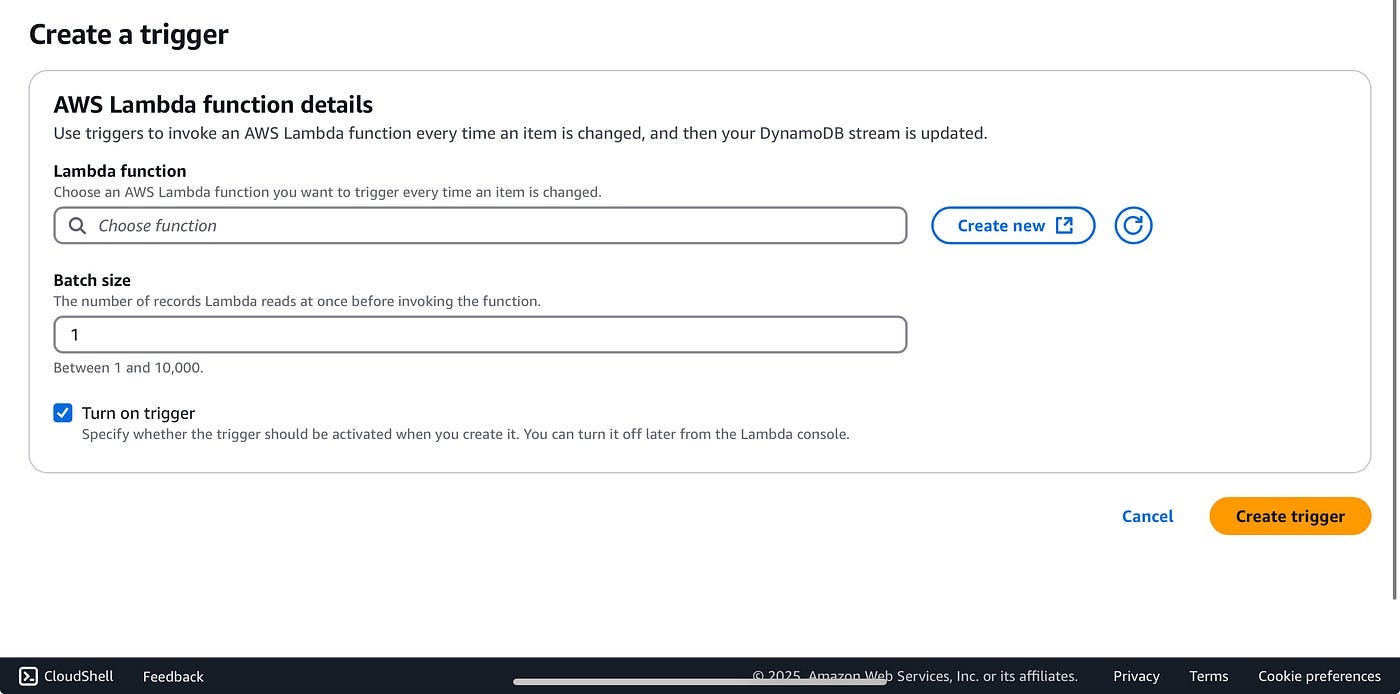The height and width of the screenshot is (694, 1400).
Task: Click the "Turn on trigger" label text
Action: tap(138, 413)
